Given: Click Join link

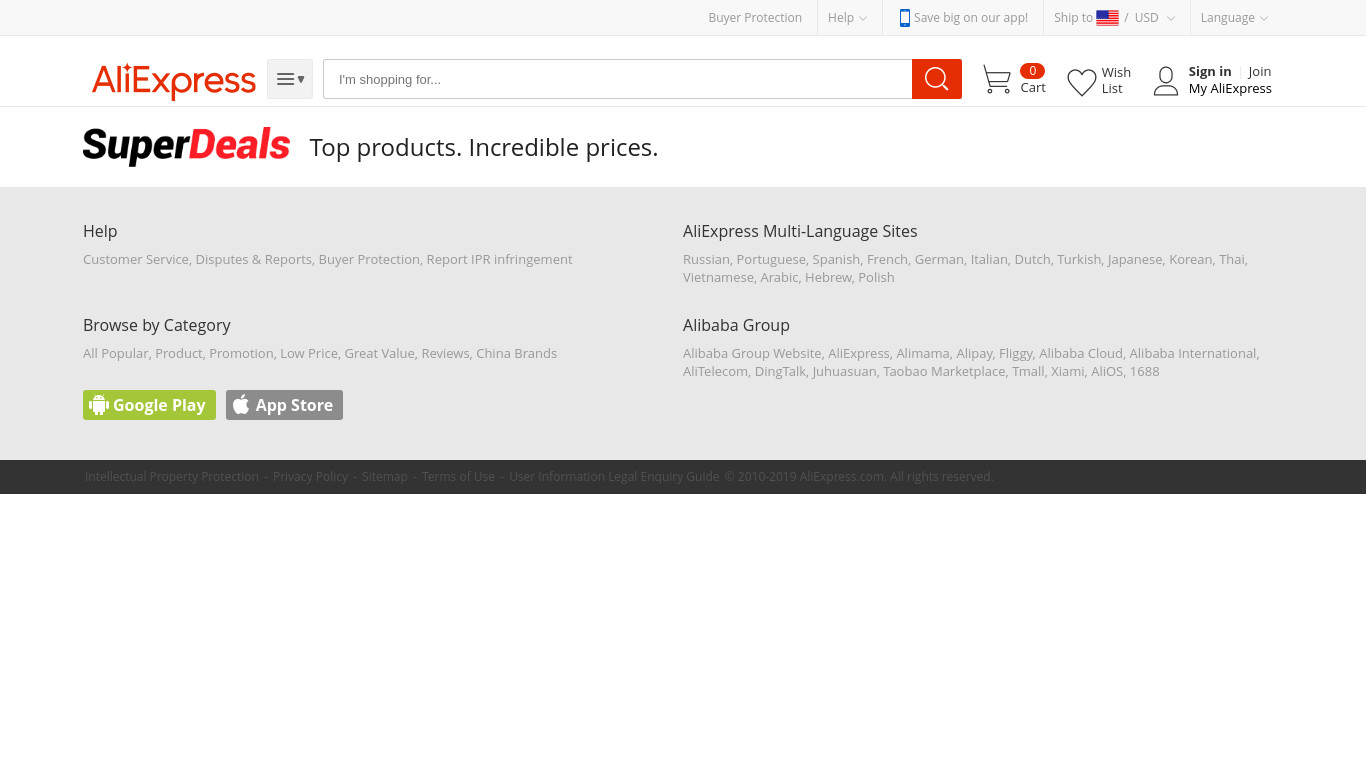Looking at the screenshot, I should click(x=1260, y=71).
